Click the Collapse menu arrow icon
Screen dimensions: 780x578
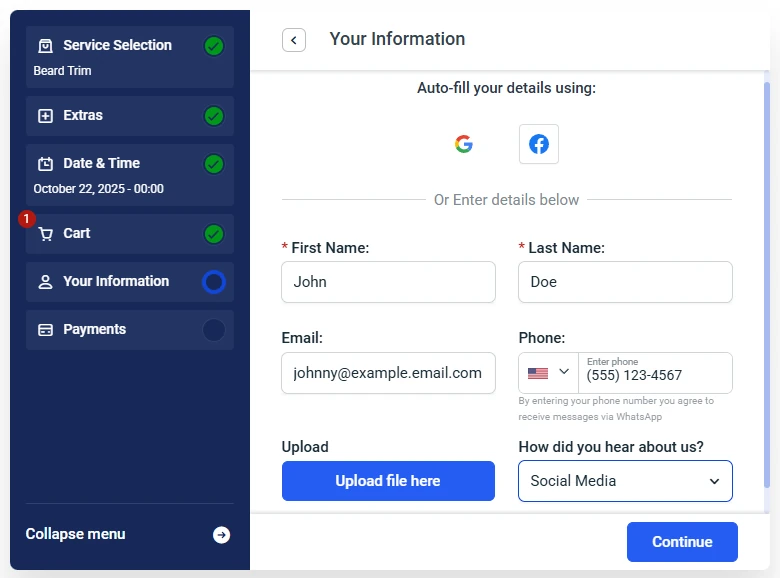click(x=222, y=535)
